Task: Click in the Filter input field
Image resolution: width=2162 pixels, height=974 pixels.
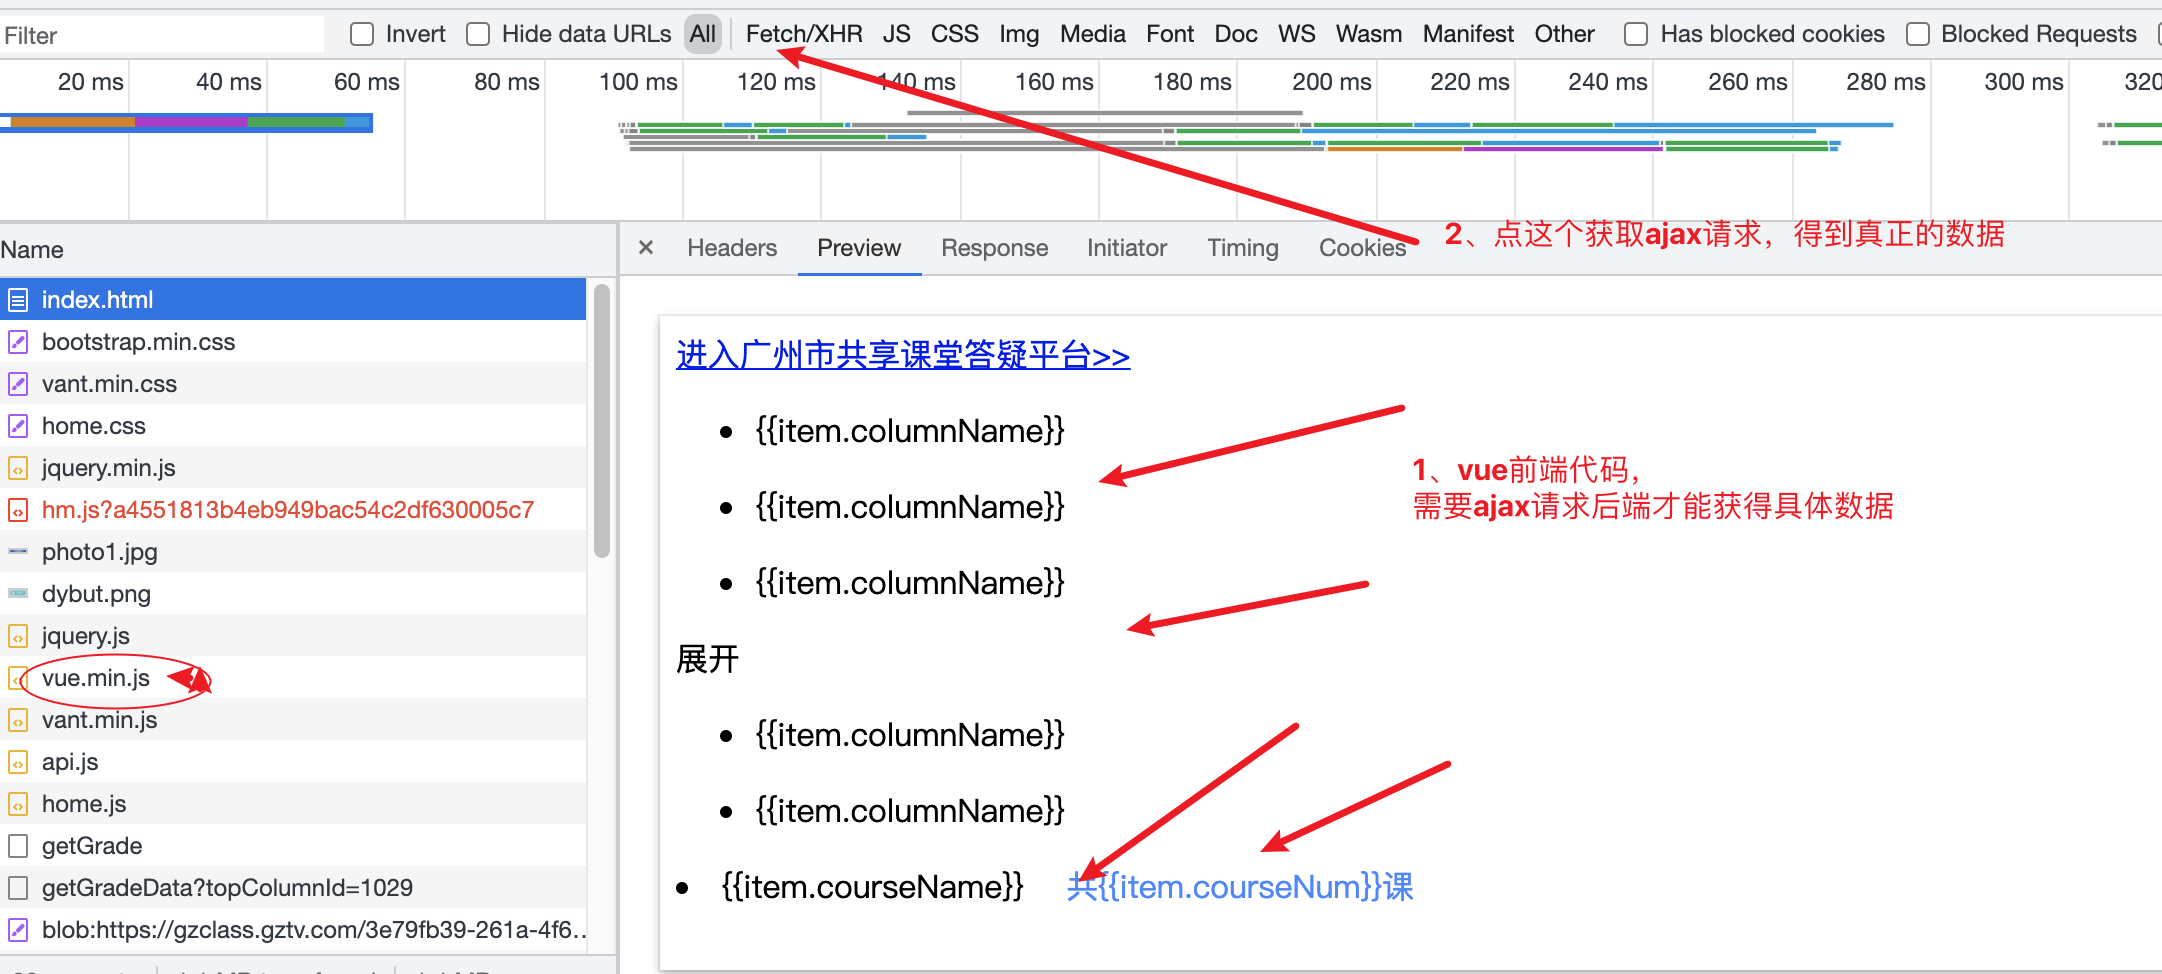Action: click(162, 35)
